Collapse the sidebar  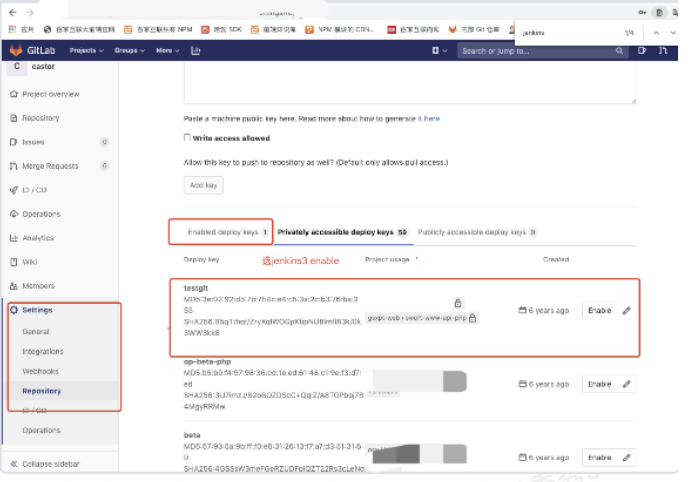coord(45,464)
